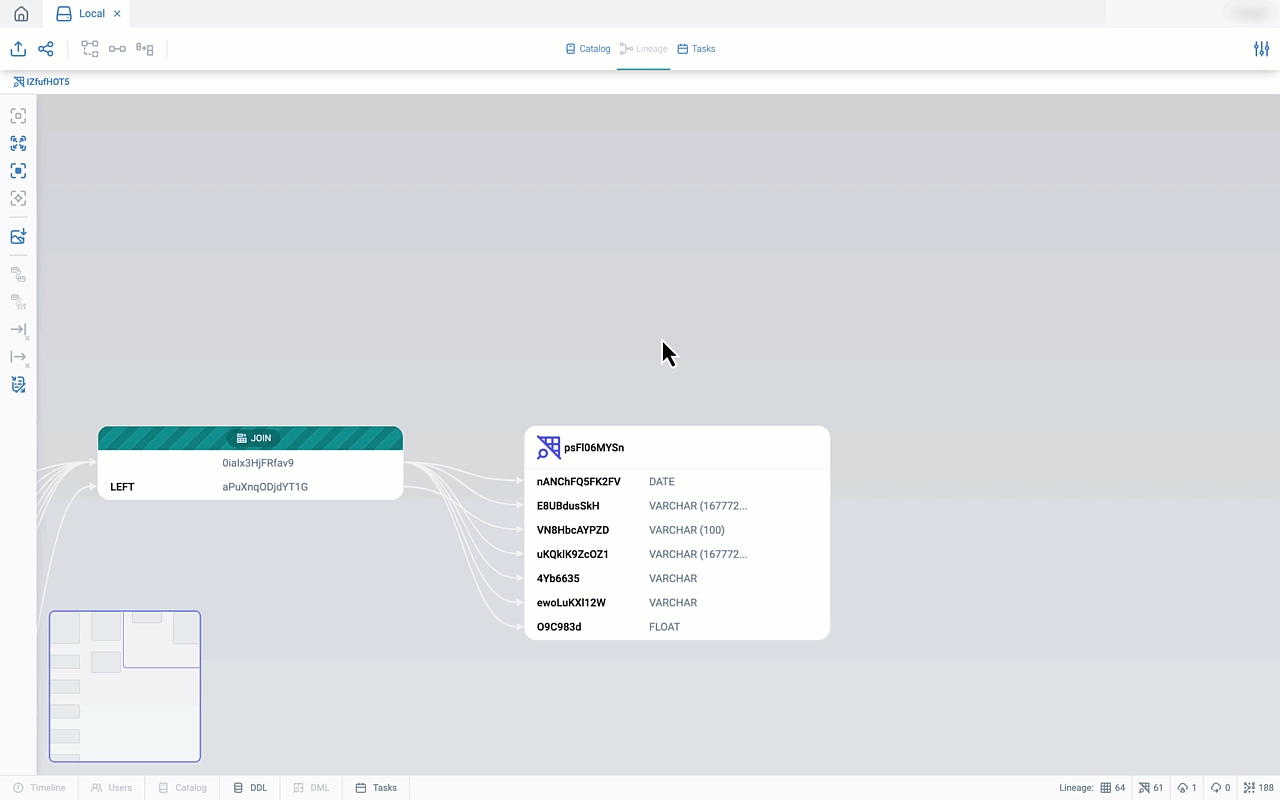
Task: Select the nANChFQ5FK2FV column row
Action: pos(578,482)
